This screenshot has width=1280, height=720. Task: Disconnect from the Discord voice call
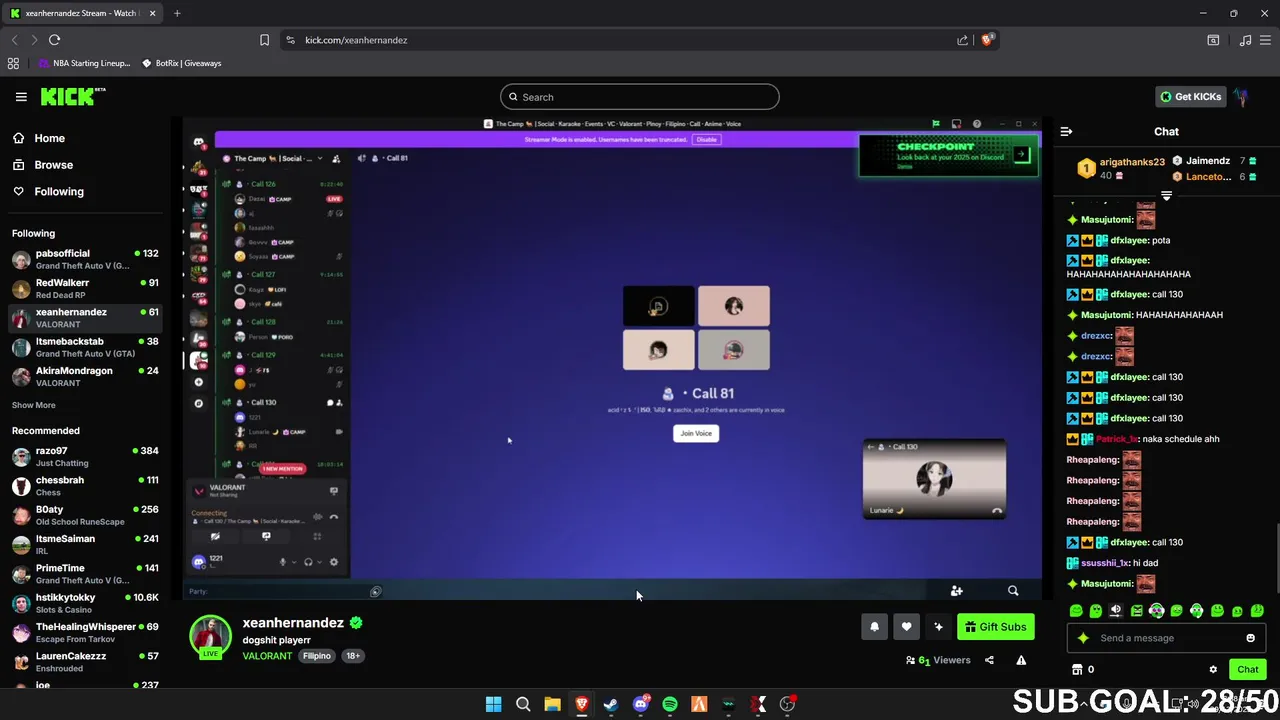click(334, 517)
